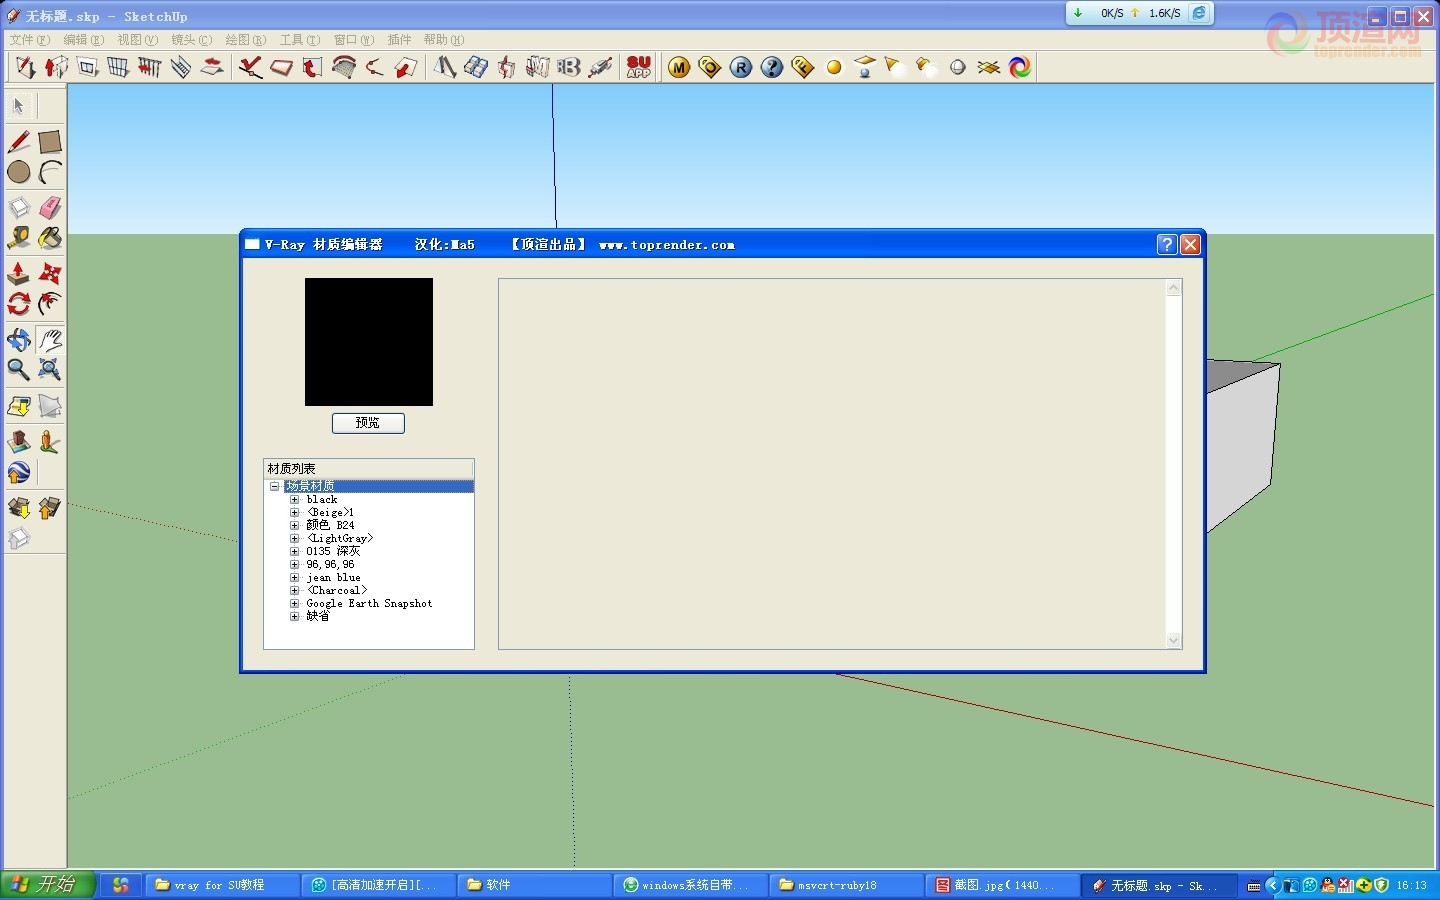
Task: Activate the Push/Pull tool
Action: pos(19,273)
